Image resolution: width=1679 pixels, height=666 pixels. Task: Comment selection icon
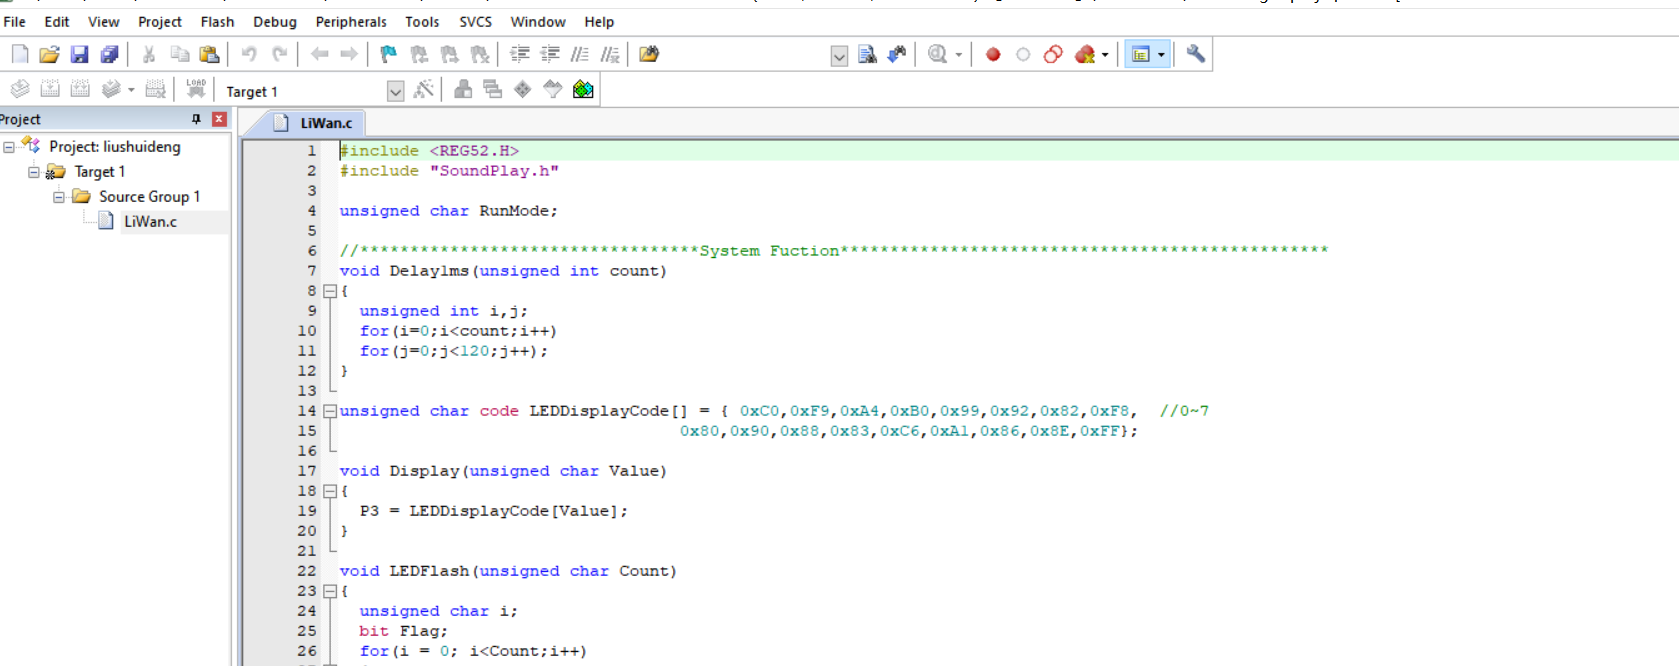[x=580, y=54]
